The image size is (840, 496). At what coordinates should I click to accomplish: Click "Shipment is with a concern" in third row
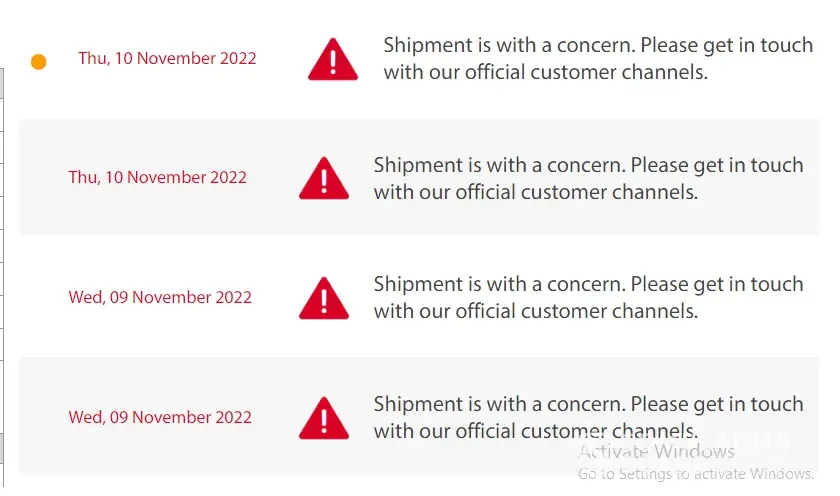point(498,284)
